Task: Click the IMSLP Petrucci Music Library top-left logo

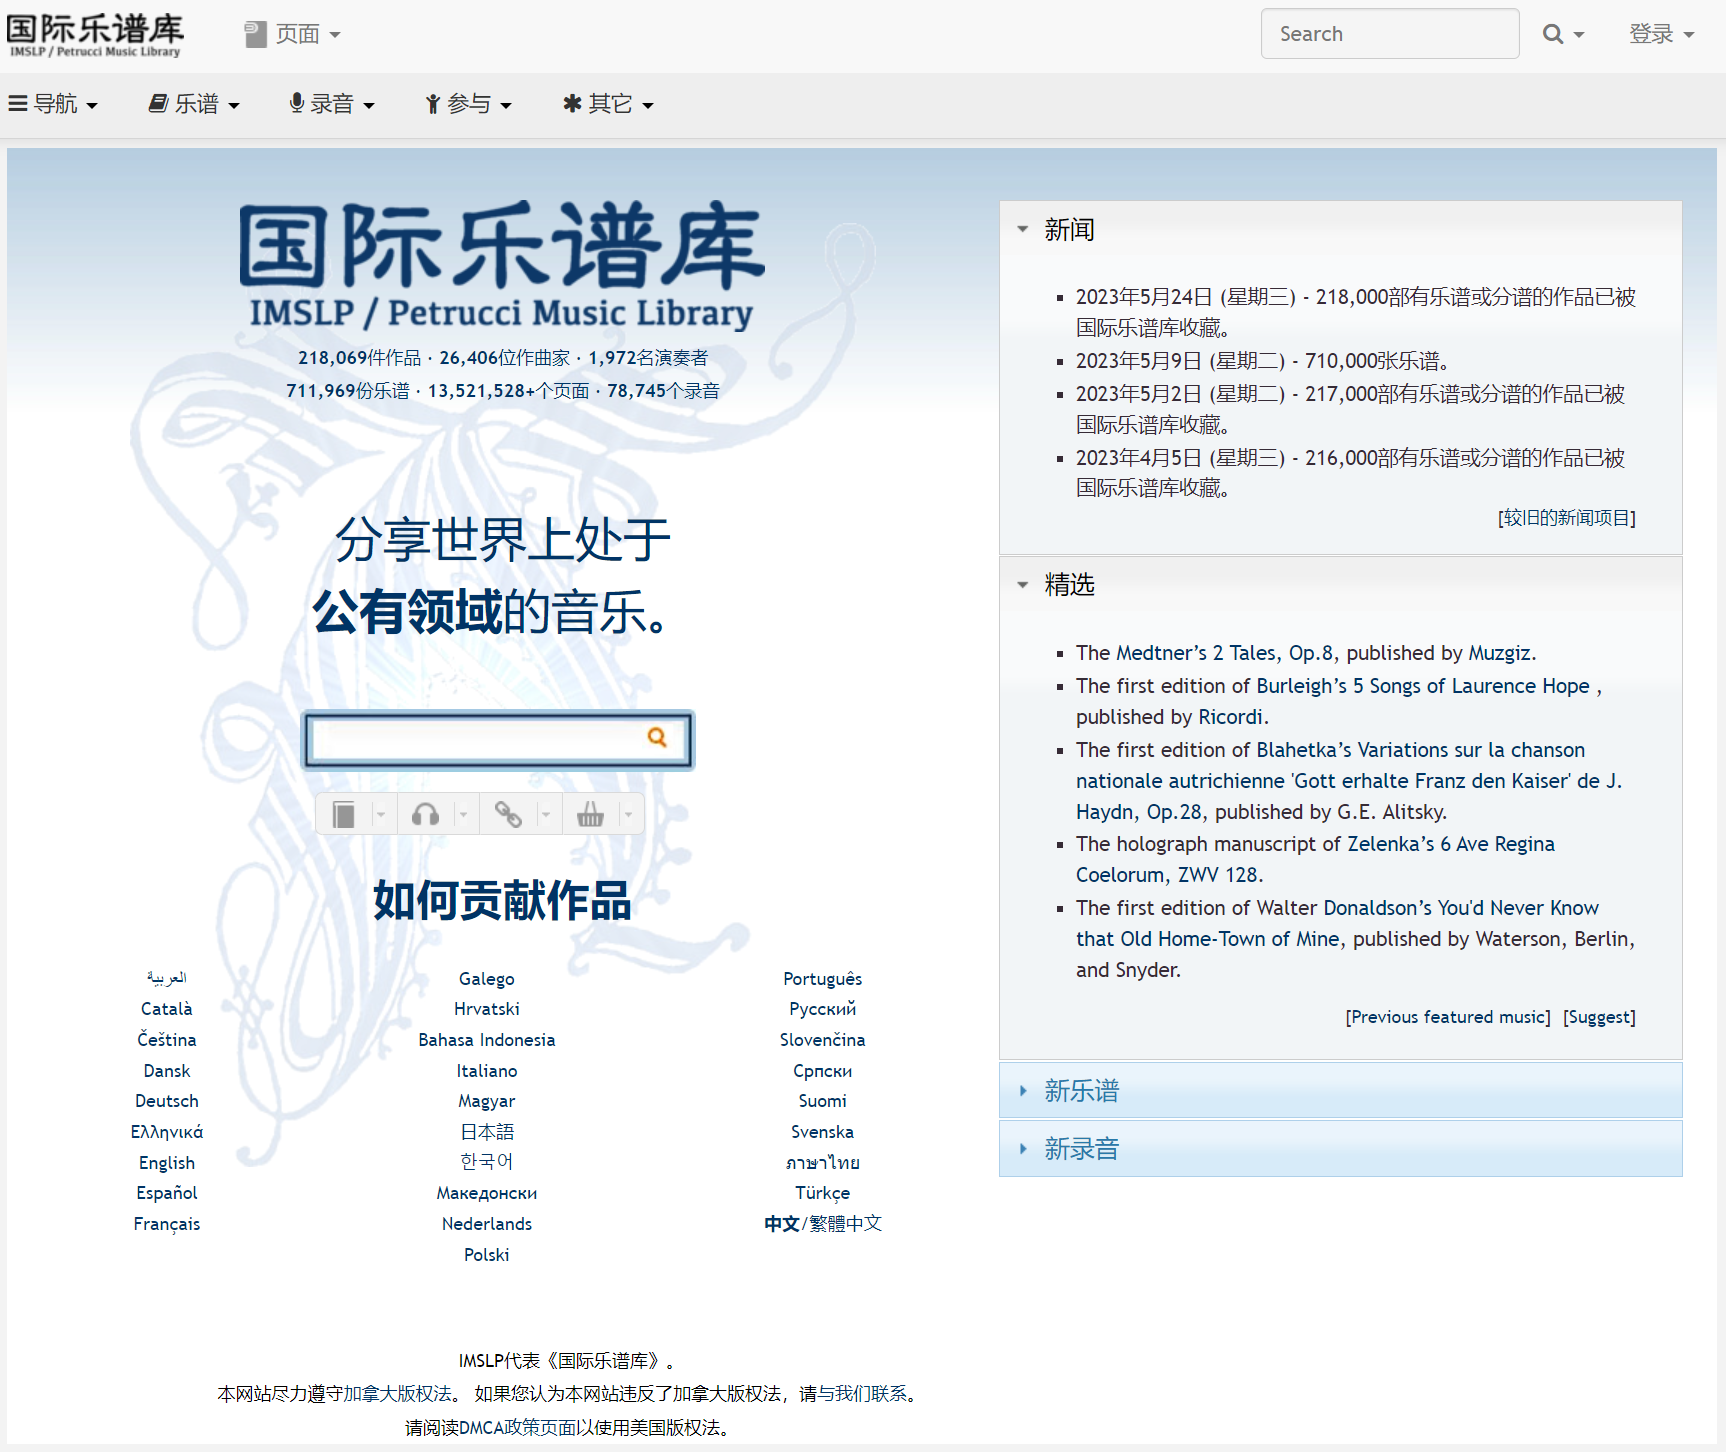Action: (96, 35)
